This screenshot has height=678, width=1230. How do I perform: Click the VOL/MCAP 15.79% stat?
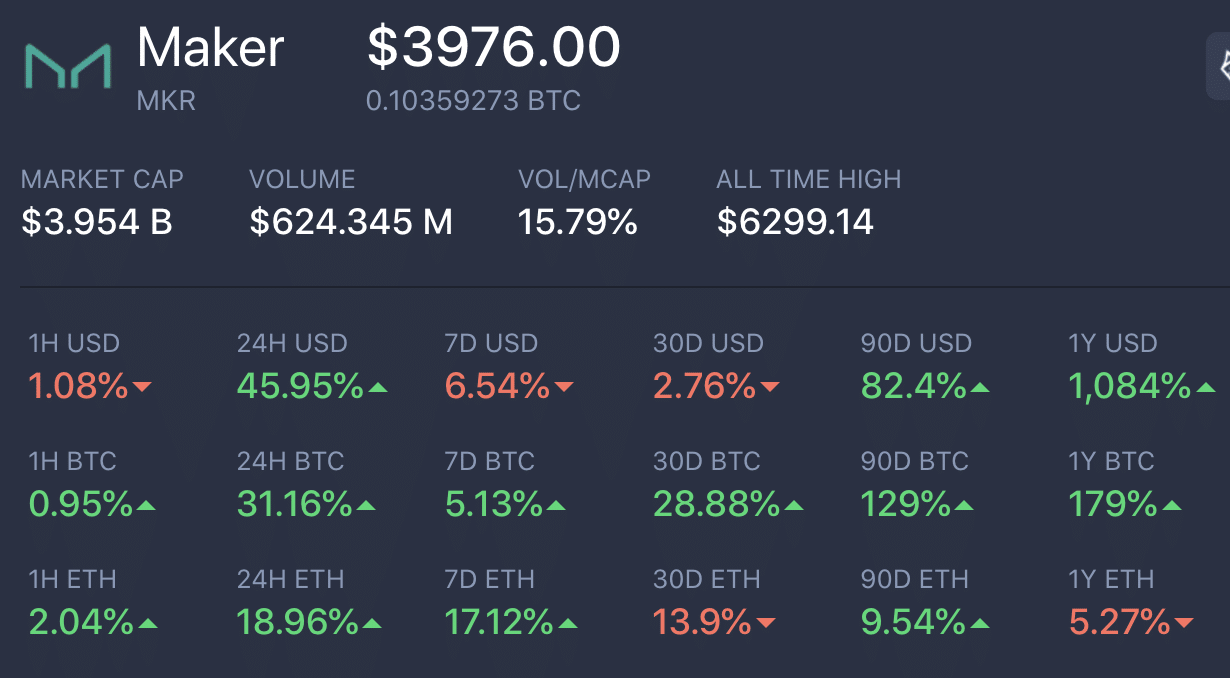[x=578, y=222]
